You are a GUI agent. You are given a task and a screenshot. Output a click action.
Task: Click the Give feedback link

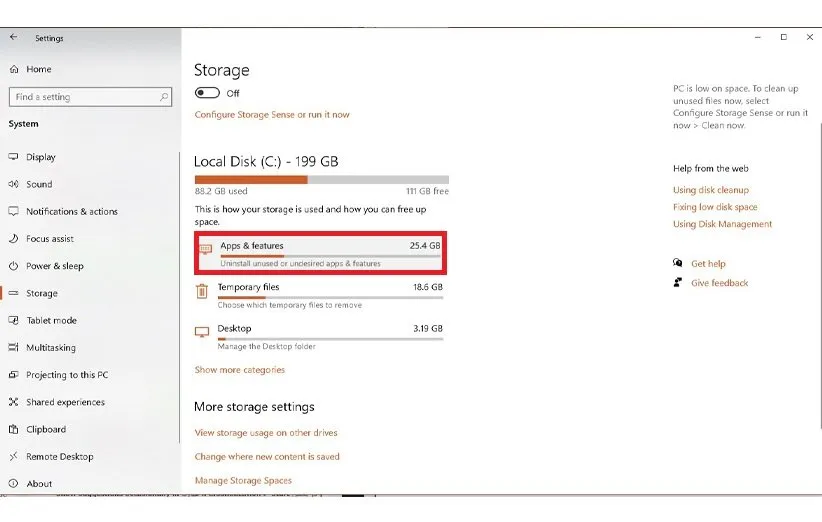click(719, 283)
